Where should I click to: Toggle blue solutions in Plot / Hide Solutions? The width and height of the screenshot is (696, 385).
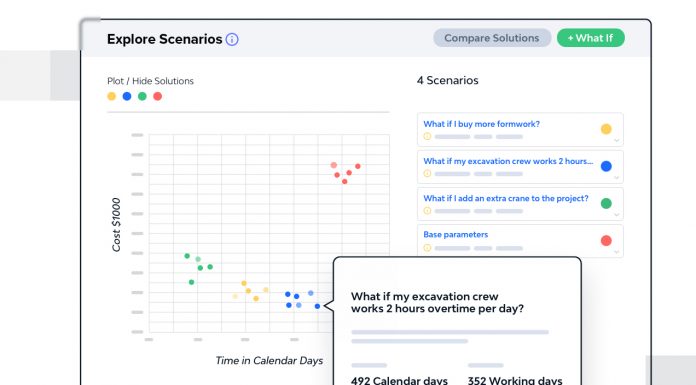click(127, 96)
